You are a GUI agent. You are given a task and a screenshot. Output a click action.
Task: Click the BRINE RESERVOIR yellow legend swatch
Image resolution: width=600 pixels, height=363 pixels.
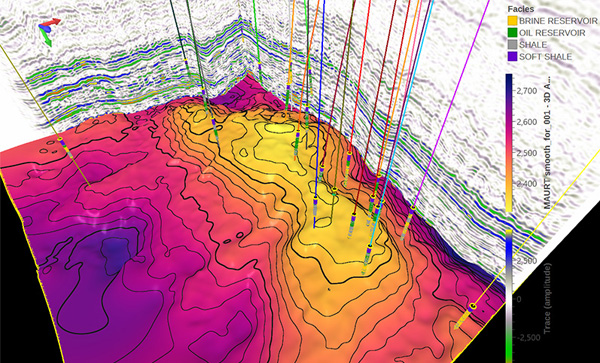512,21
